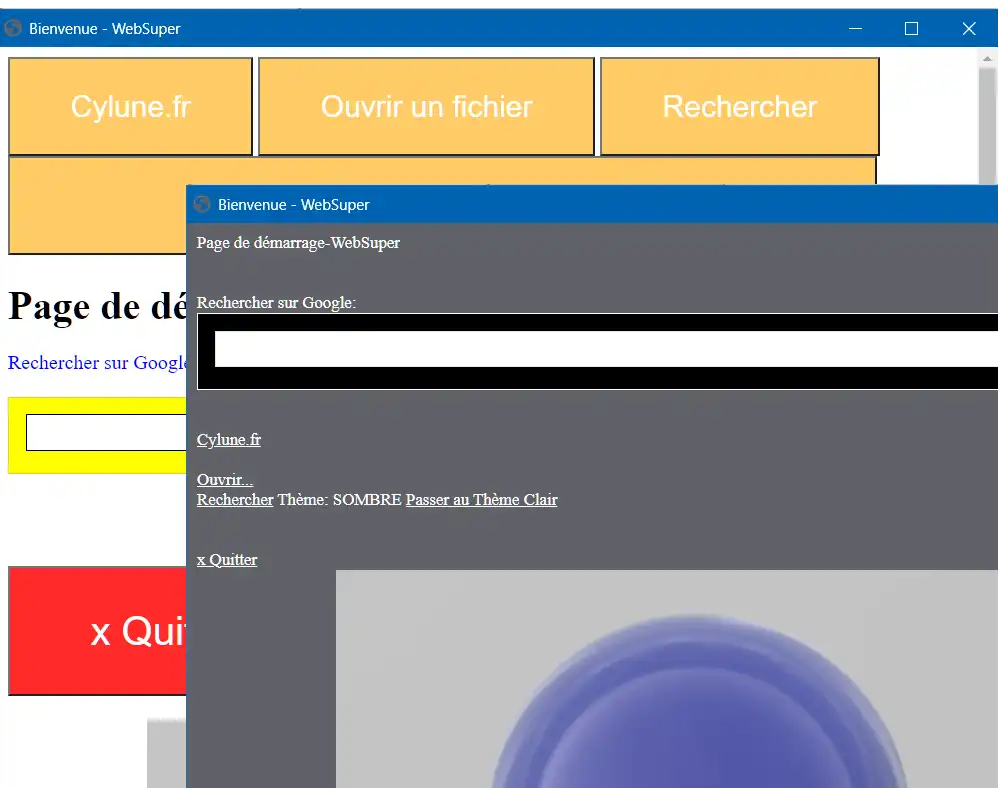This screenshot has width=1001, height=788.
Task: Click the back window's globe icon
Action: (x=13, y=28)
